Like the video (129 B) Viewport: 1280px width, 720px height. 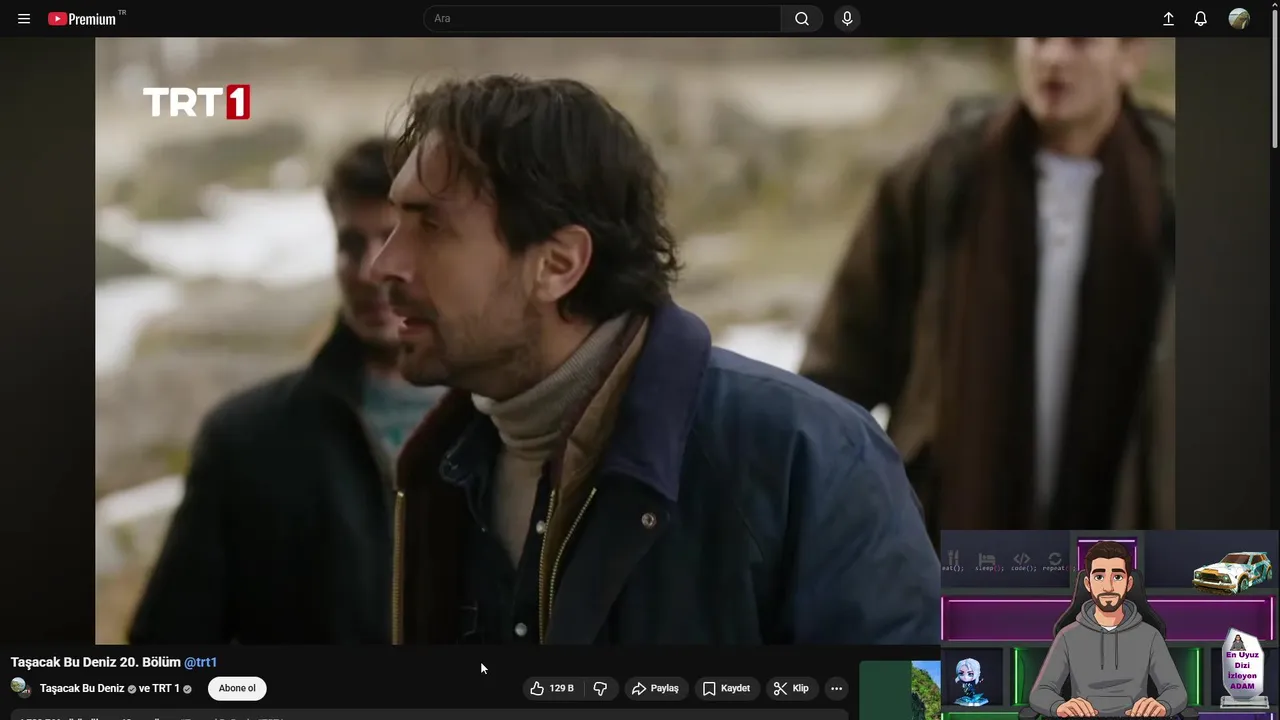coord(552,688)
